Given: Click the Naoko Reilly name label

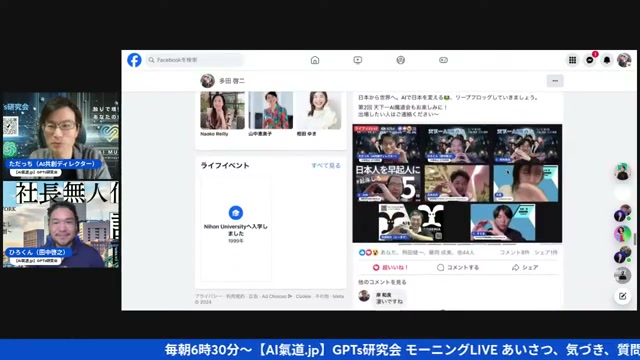Looking at the screenshot, I should [x=214, y=134].
